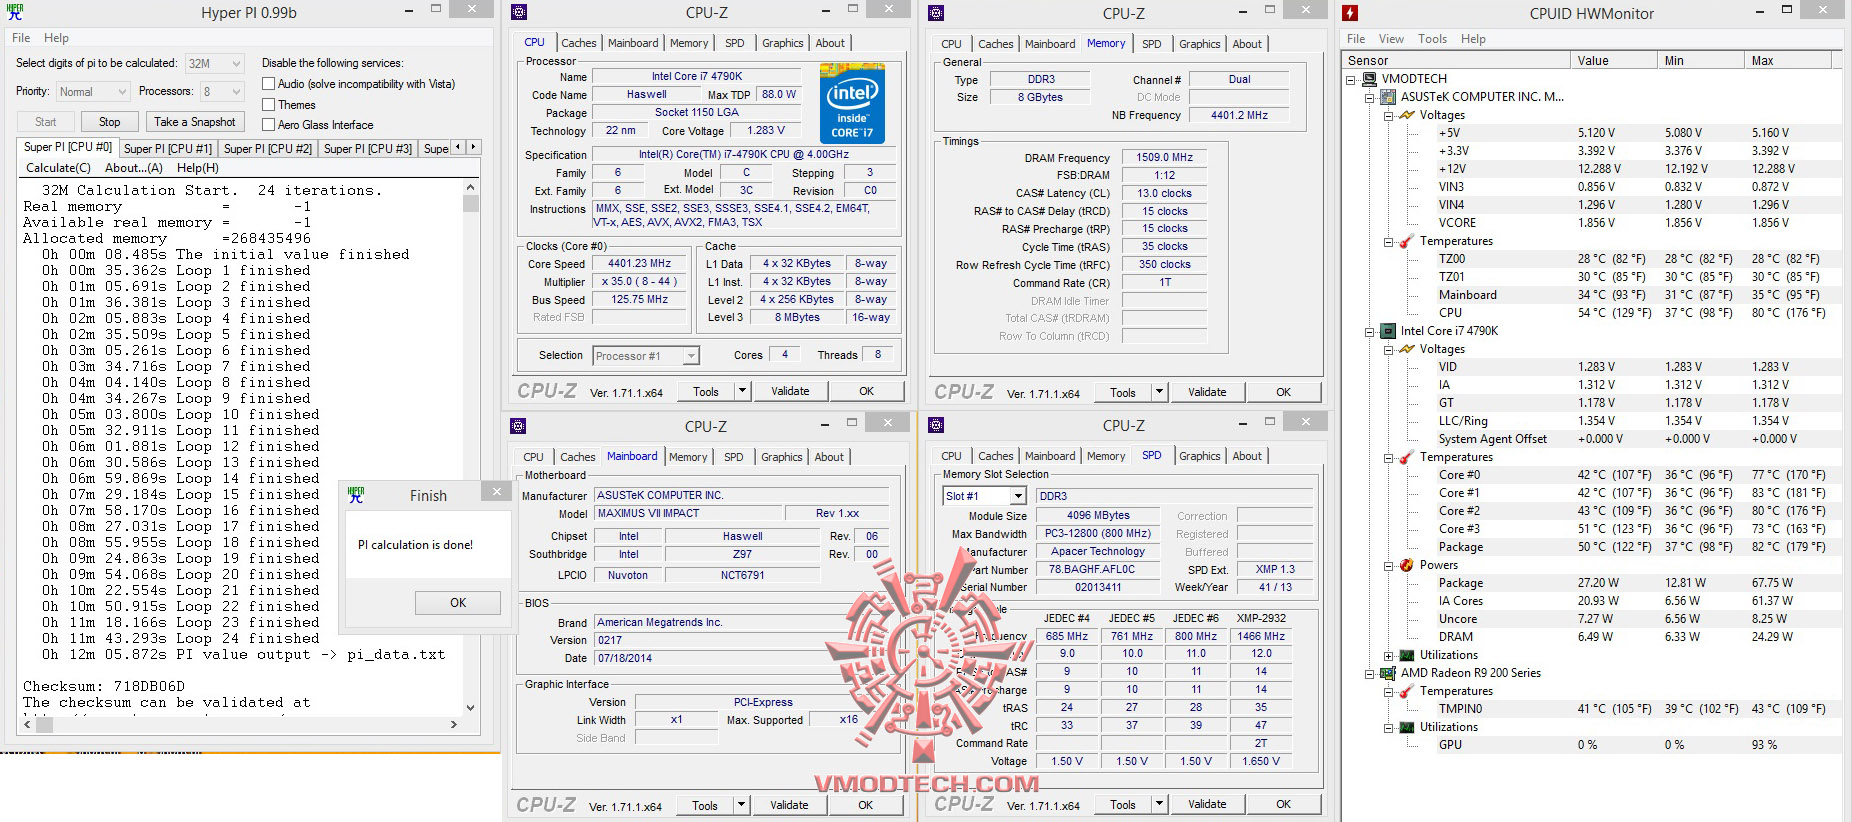Expand Utilizations node under Intel Core i7
Viewport: 1852px width, 822px height.
(1388, 655)
